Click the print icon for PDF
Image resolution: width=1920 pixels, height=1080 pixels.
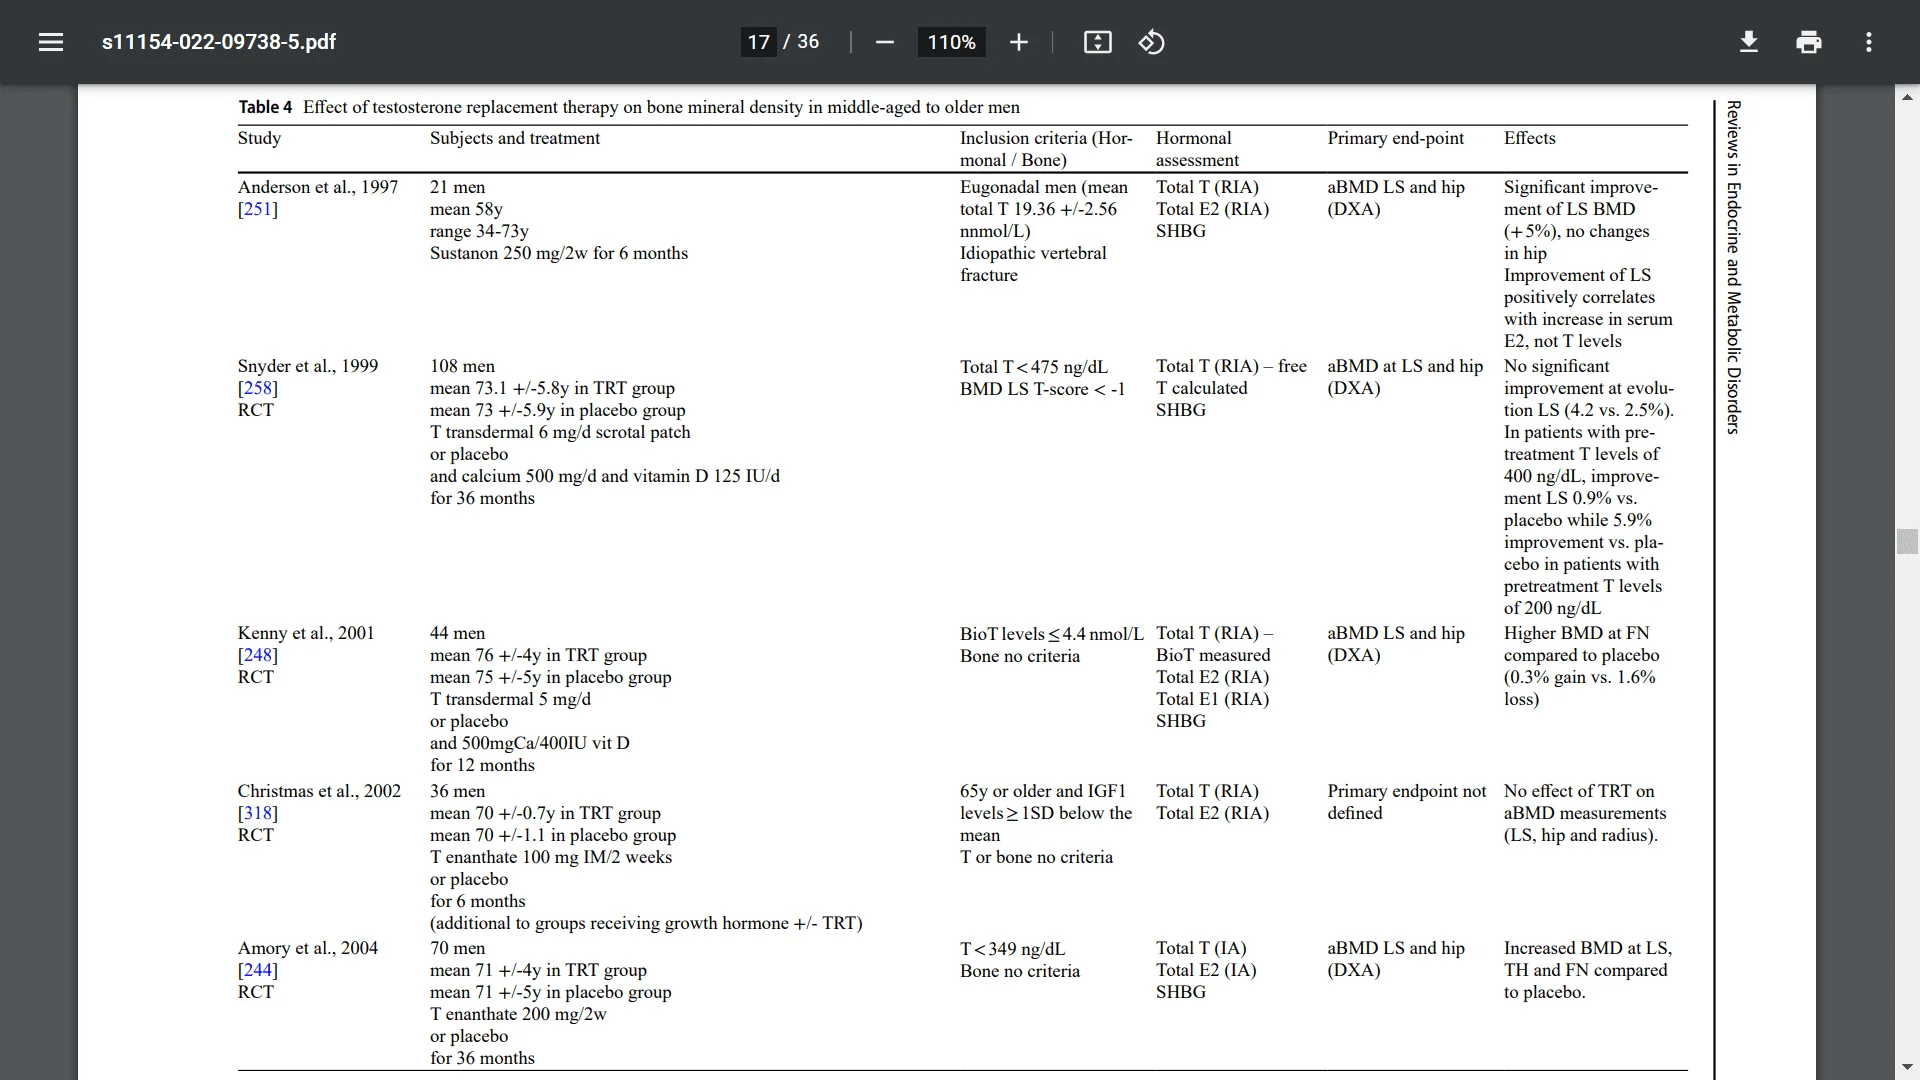click(1809, 42)
